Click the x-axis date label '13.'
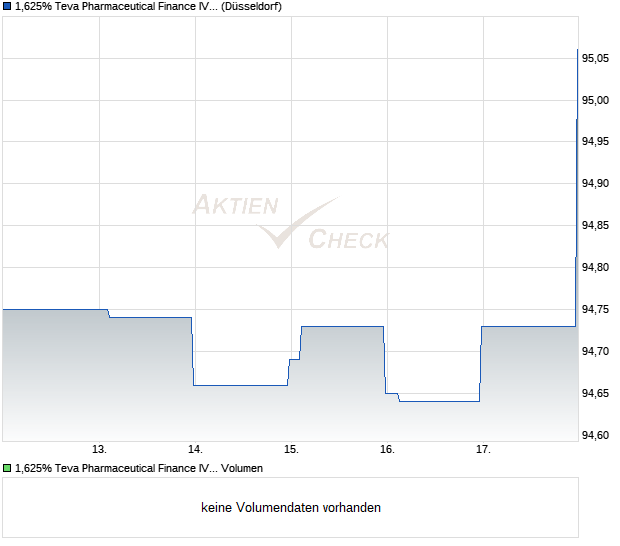This screenshot has height=546, width=620. click(x=99, y=450)
